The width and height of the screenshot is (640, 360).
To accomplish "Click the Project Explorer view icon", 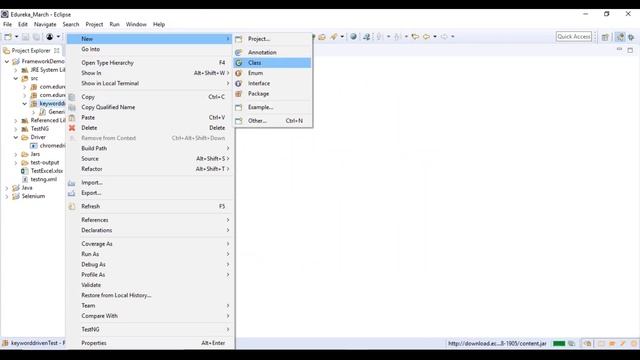I will coord(7,51).
